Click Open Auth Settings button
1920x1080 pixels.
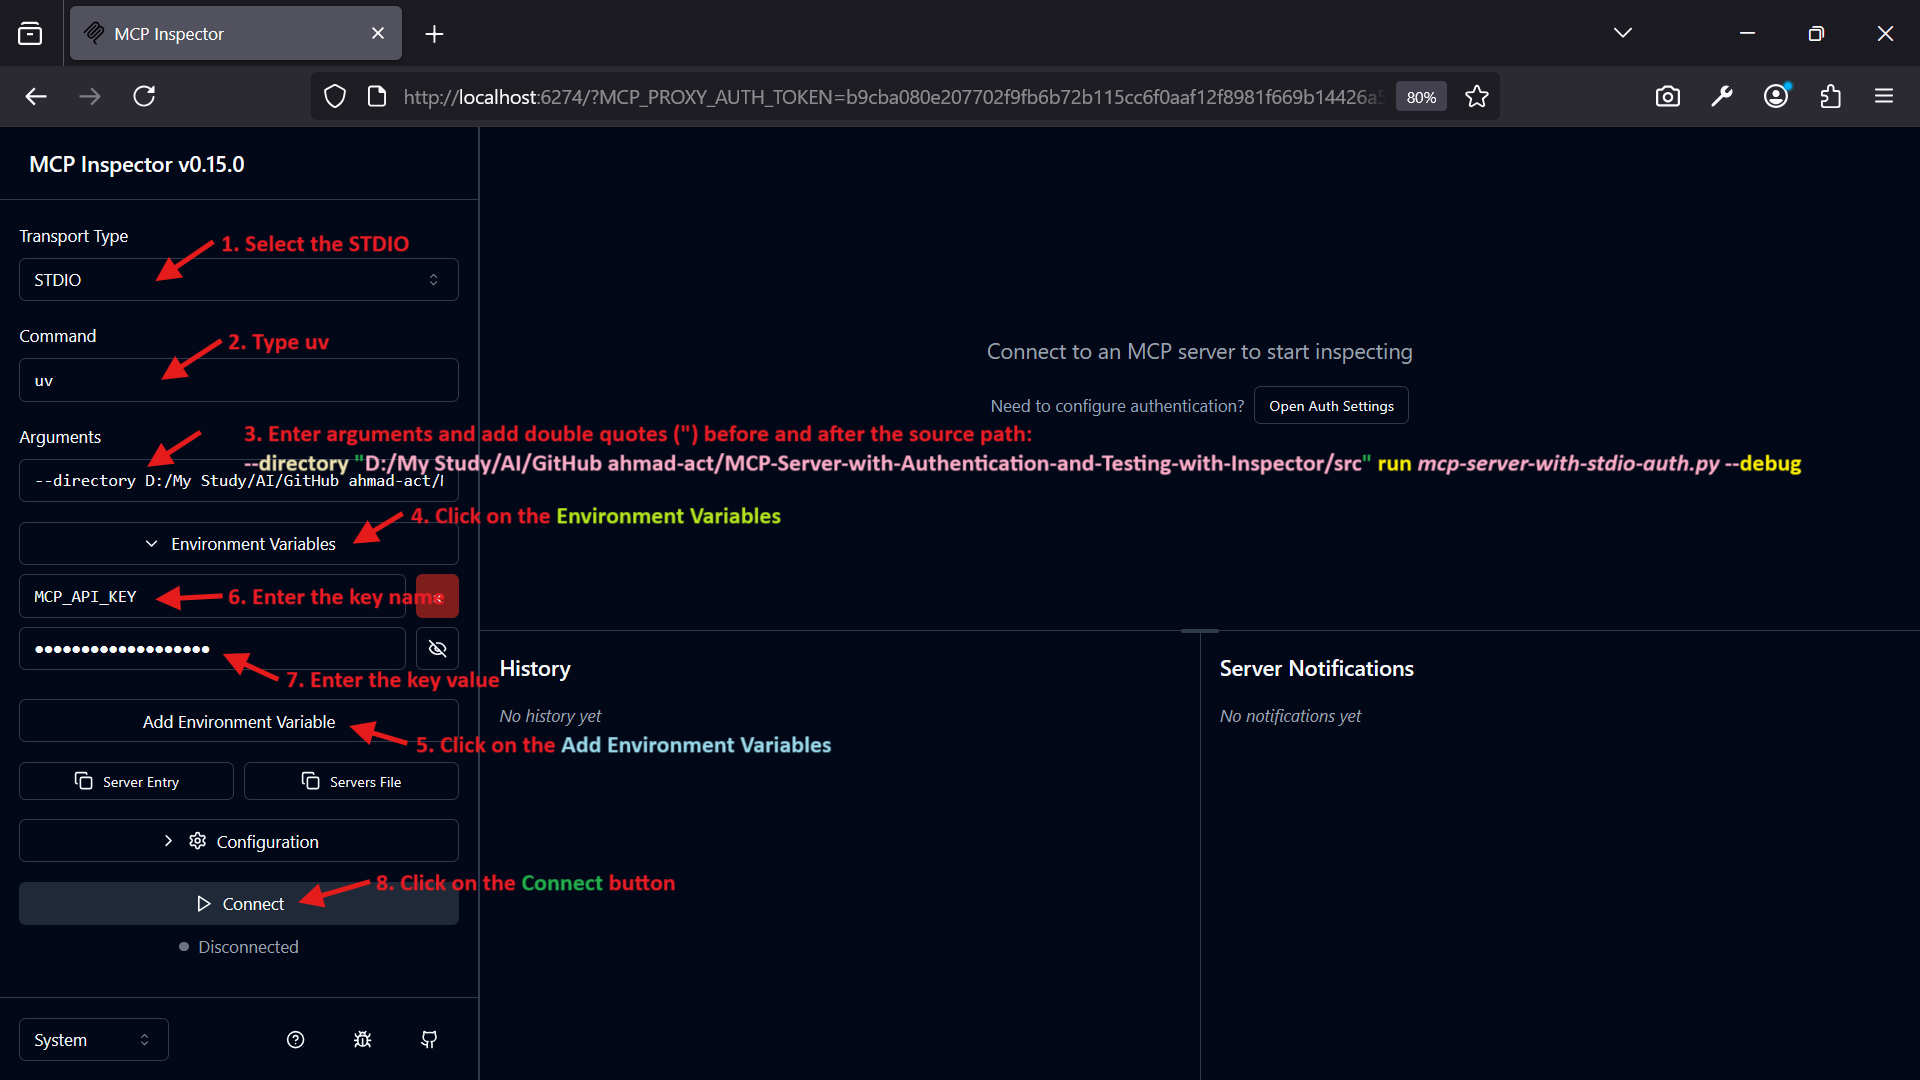point(1331,406)
